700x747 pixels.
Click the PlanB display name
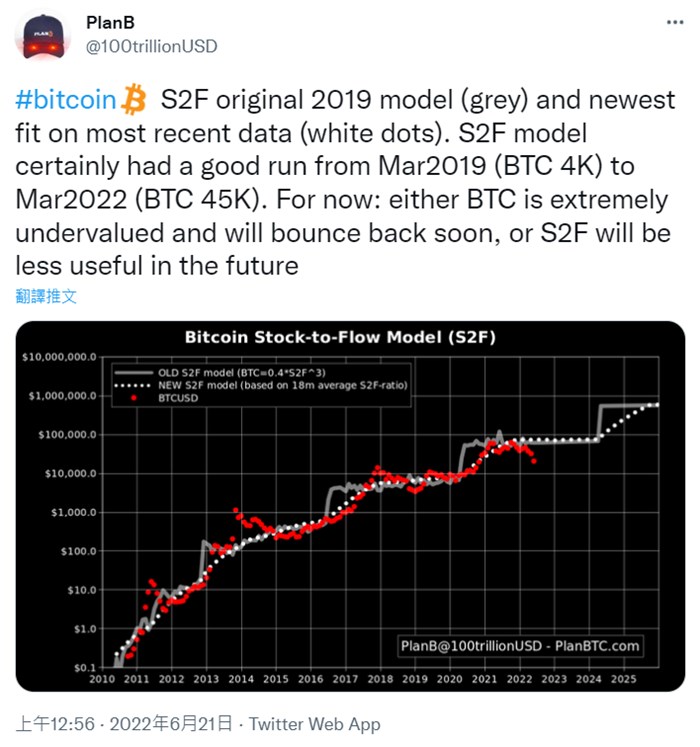(x=107, y=24)
